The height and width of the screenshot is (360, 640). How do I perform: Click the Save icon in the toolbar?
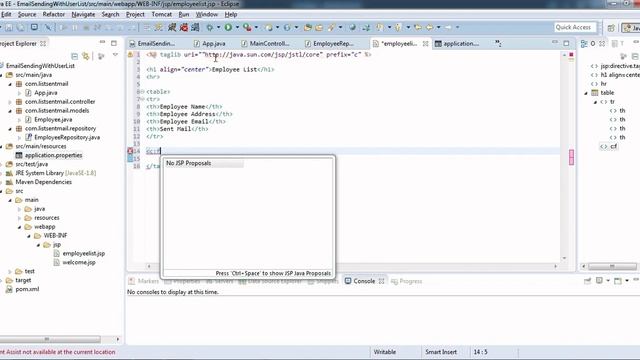point(9,27)
